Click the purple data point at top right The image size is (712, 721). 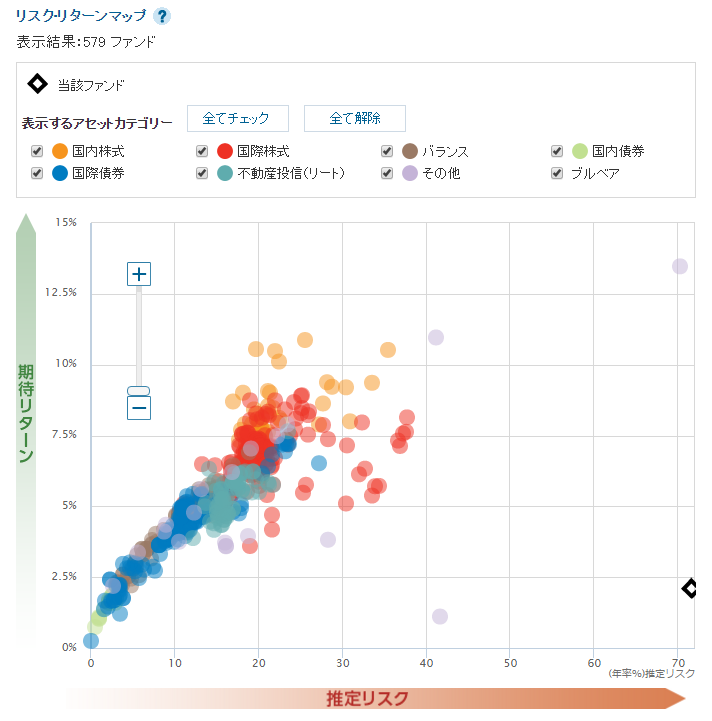[680, 266]
